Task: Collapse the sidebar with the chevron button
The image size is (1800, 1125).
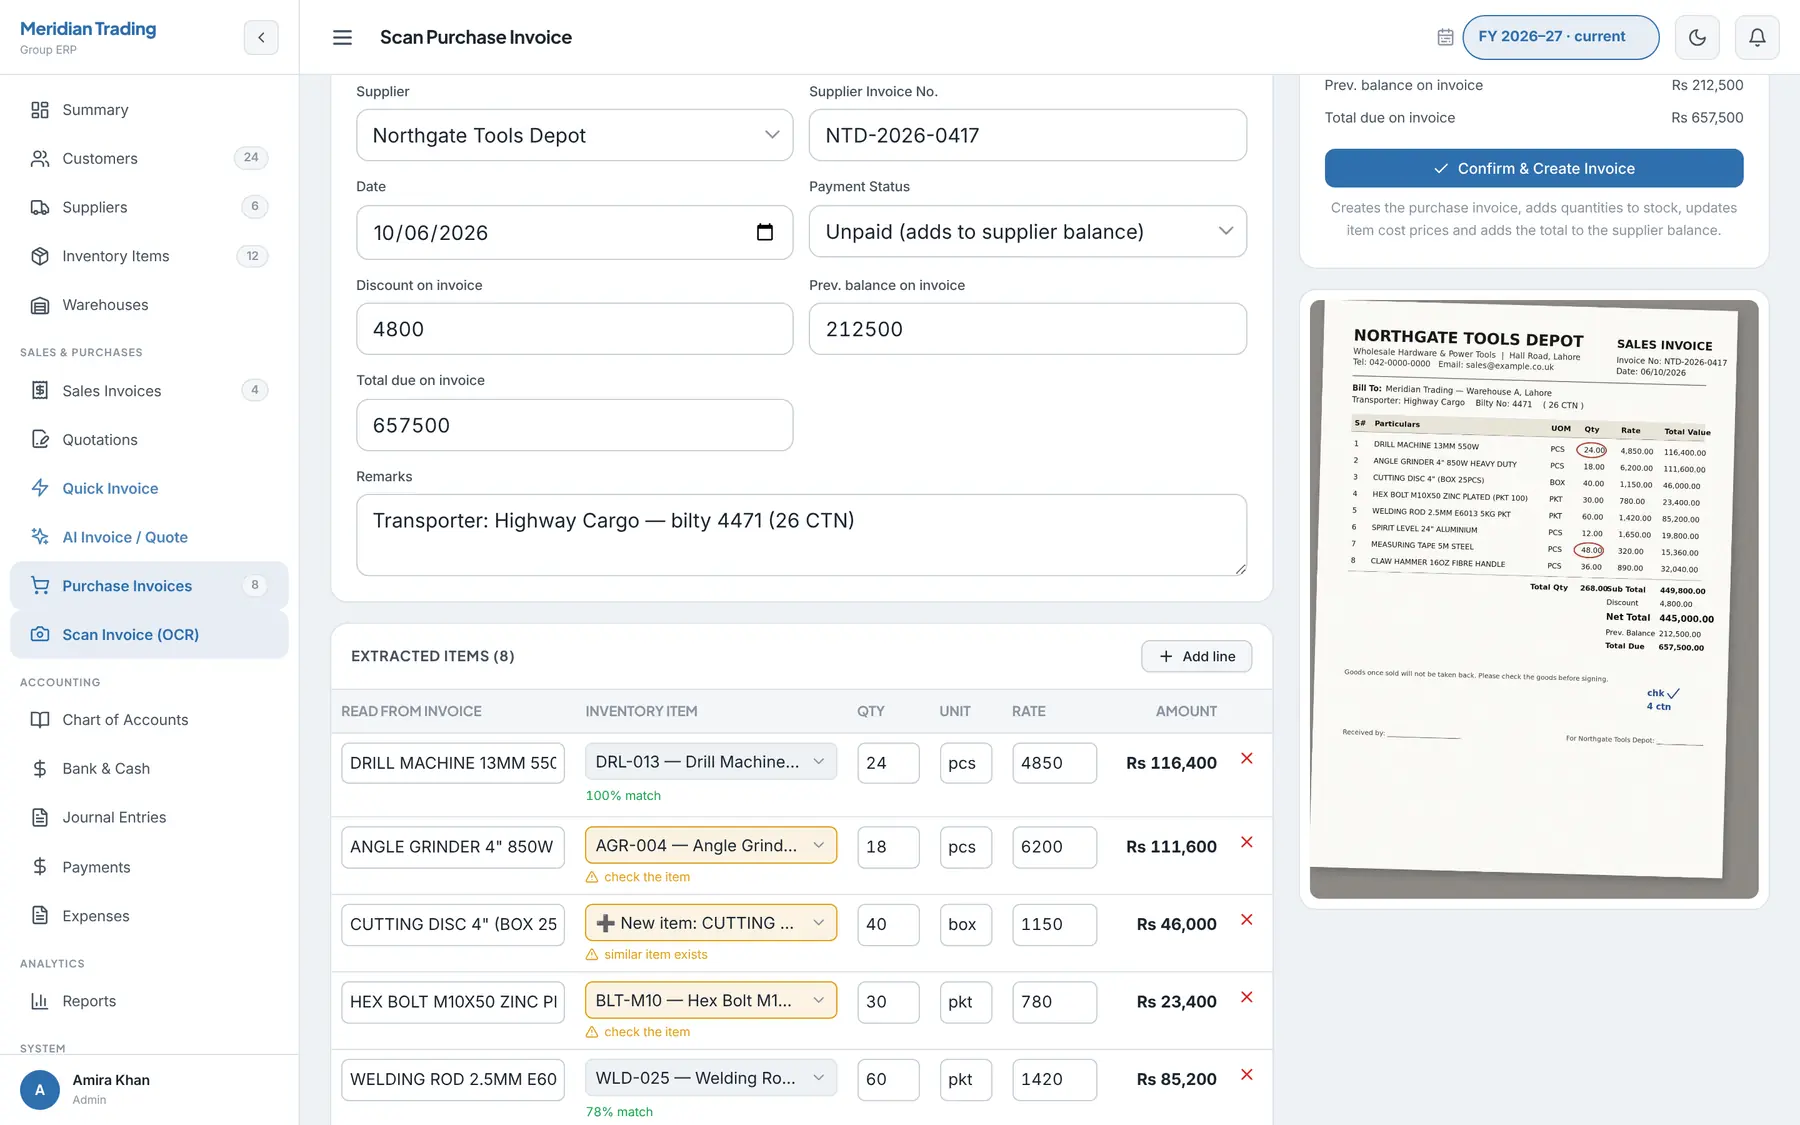Action: pos(261,37)
